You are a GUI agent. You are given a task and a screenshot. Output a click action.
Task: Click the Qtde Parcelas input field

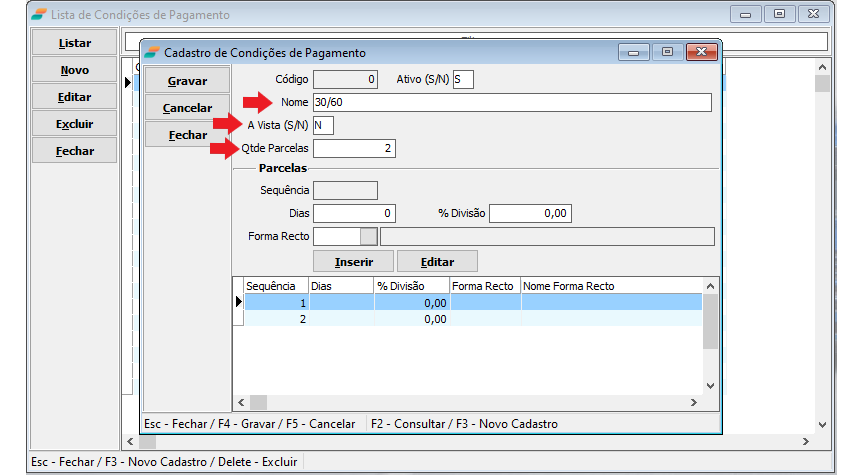354,148
